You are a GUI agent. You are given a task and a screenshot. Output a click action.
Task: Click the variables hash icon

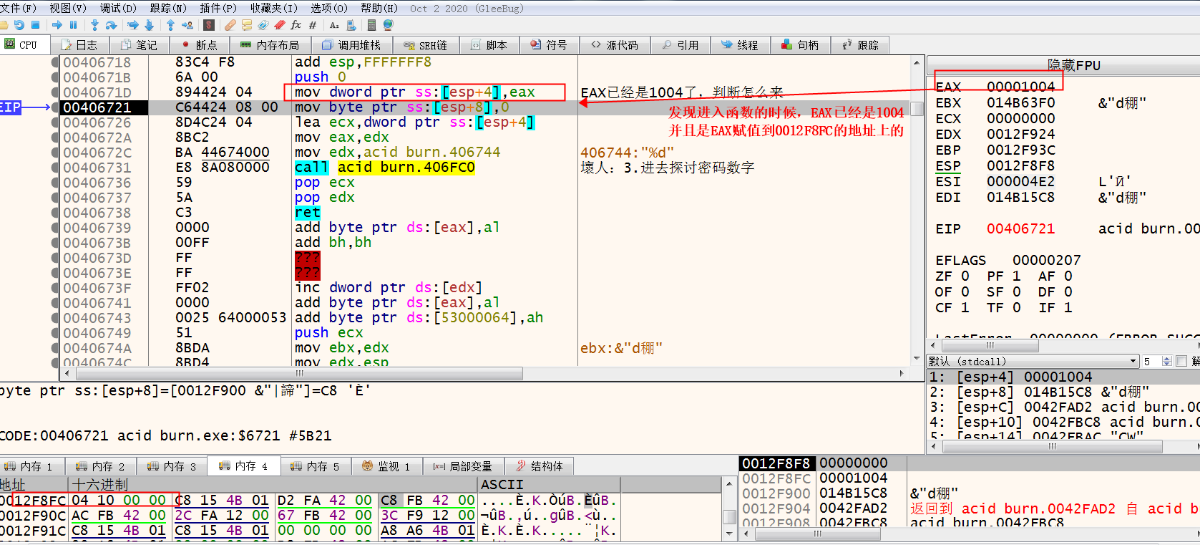click(312, 25)
